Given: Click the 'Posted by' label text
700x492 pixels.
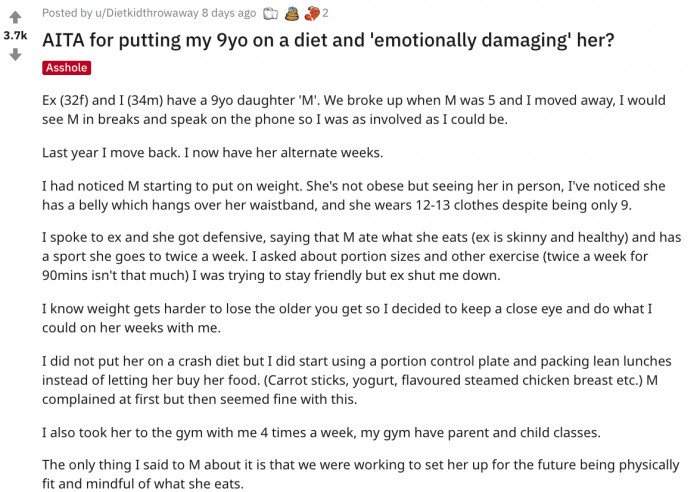Looking at the screenshot, I should click(67, 13).
